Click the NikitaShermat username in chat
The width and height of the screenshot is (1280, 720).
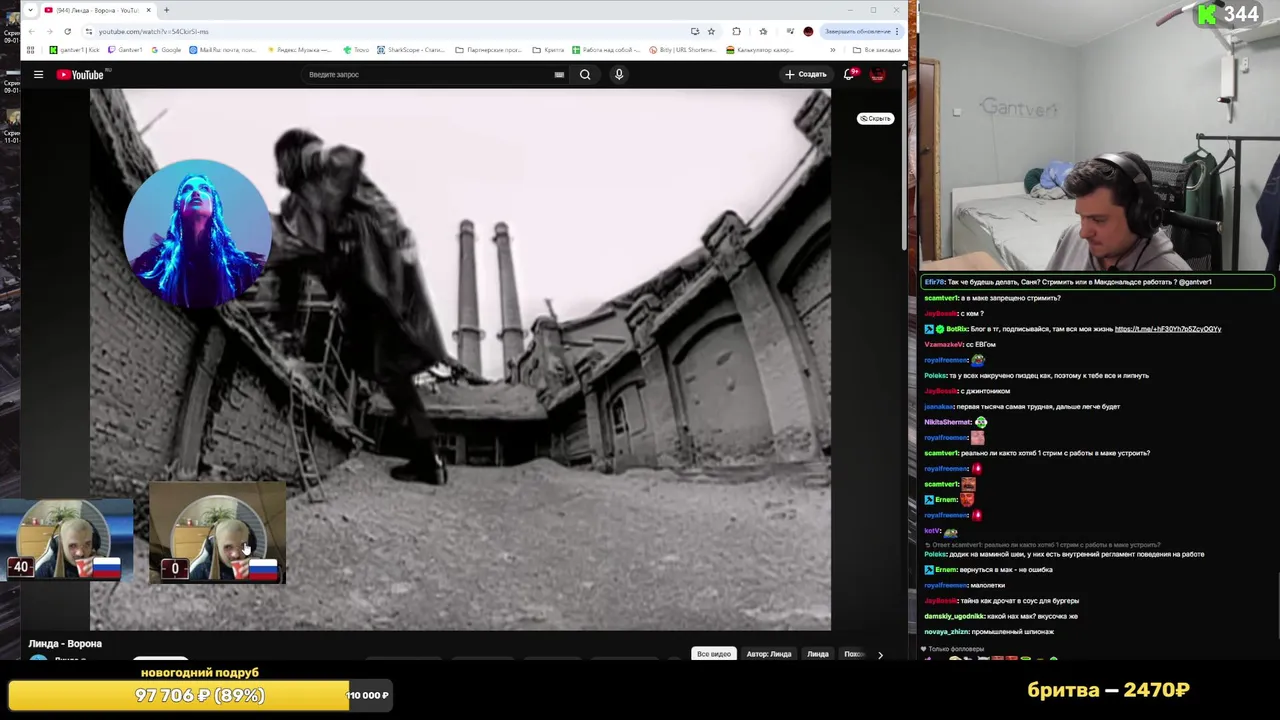pyautogui.click(x=948, y=422)
